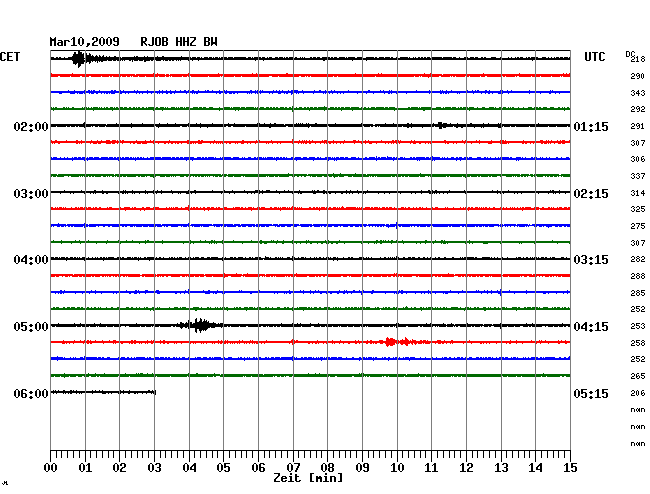The image size is (650, 494).
Task: Click the small event on the 02:00 trace
Action: (442, 125)
